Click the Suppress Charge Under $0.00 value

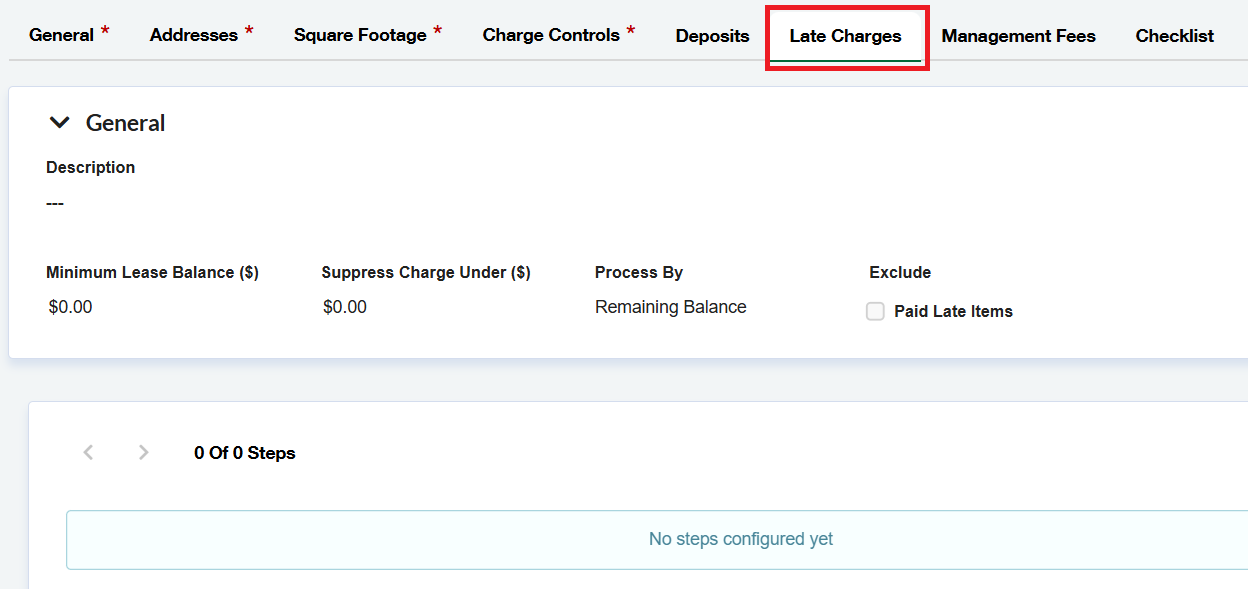[345, 307]
